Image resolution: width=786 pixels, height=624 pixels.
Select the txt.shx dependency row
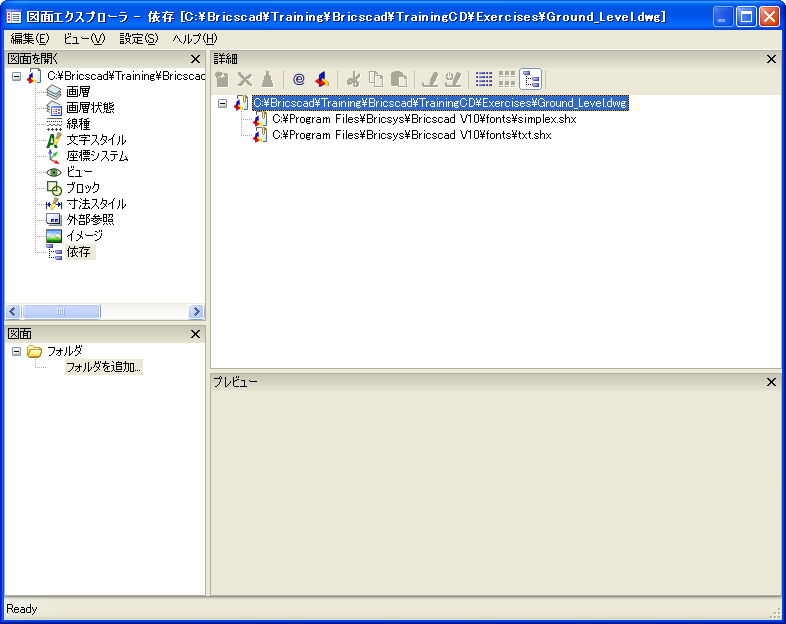point(412,135)
